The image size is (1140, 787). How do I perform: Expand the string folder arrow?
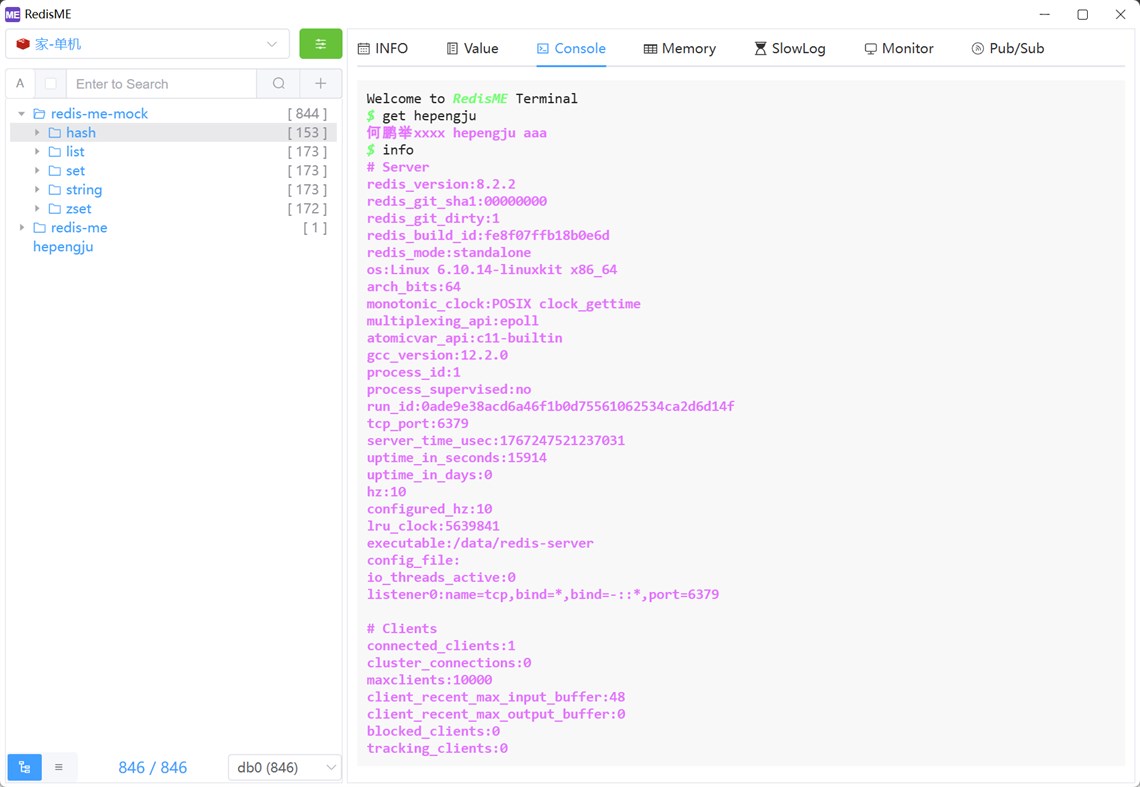37,189
